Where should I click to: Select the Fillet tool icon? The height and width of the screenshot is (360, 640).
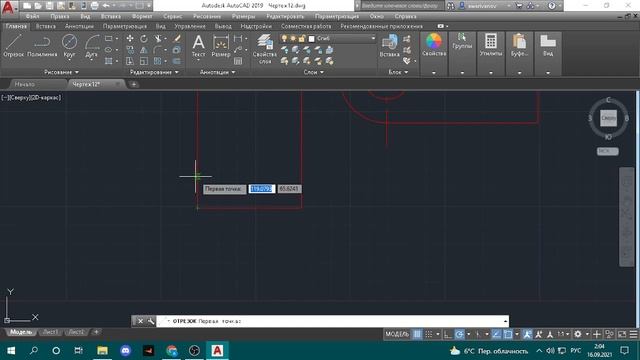point(158,50)
